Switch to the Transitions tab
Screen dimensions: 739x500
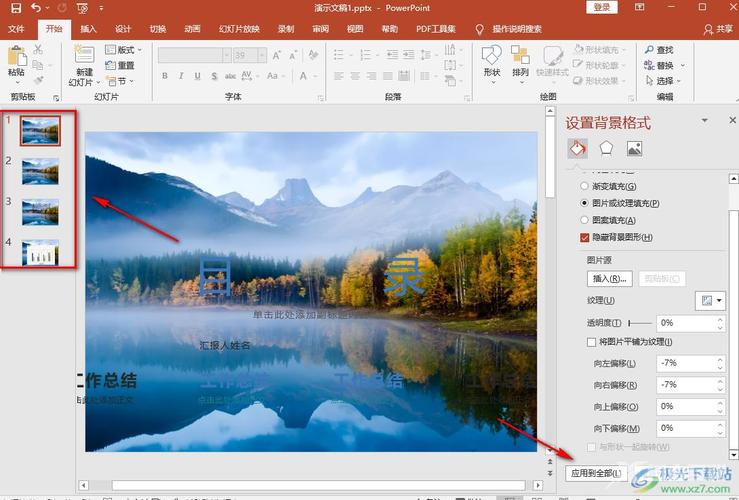[x=157, y=29]
